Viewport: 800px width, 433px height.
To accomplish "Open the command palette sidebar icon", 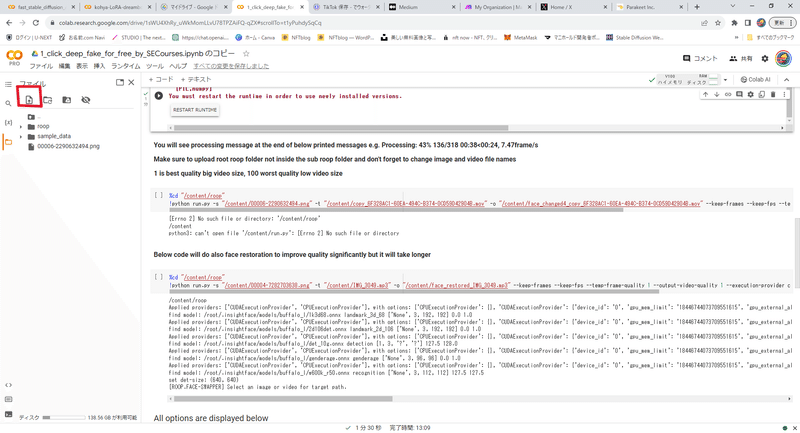I will coord(8,399).
